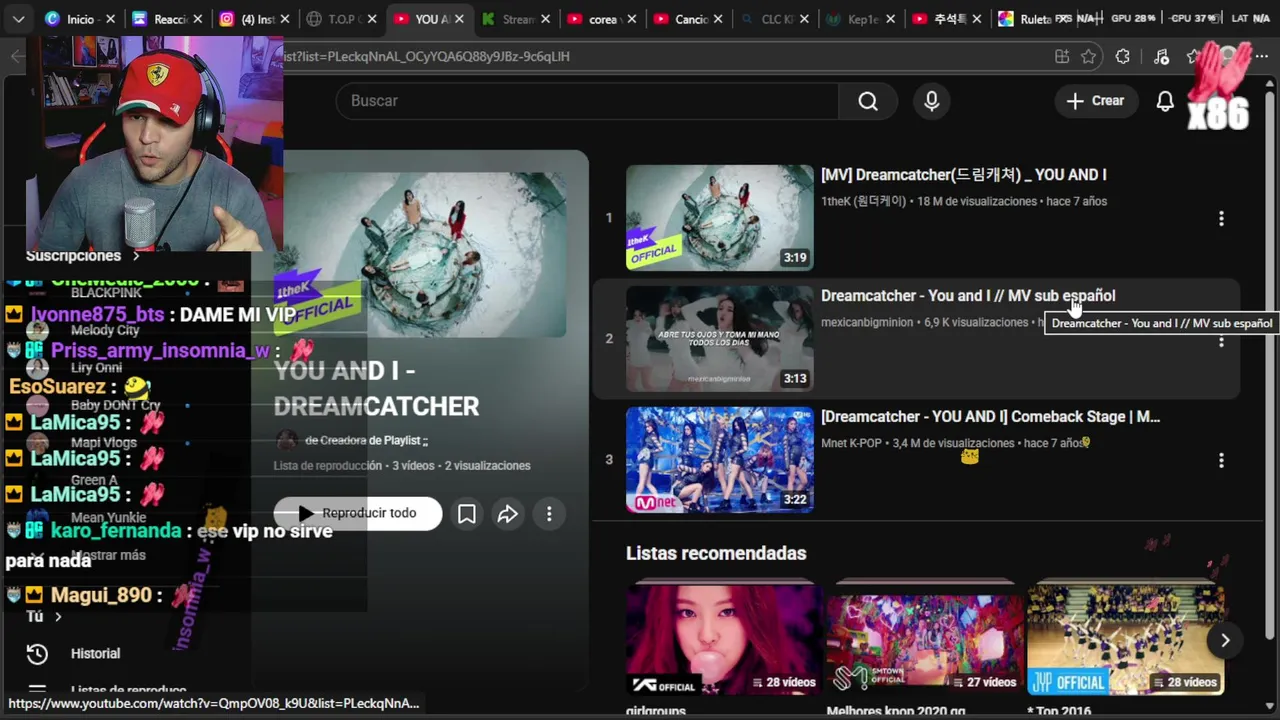This screenshot has width=1280, height=720.
Task: Save the playlist with bookmark icon
Action: (x=467, y=514)
